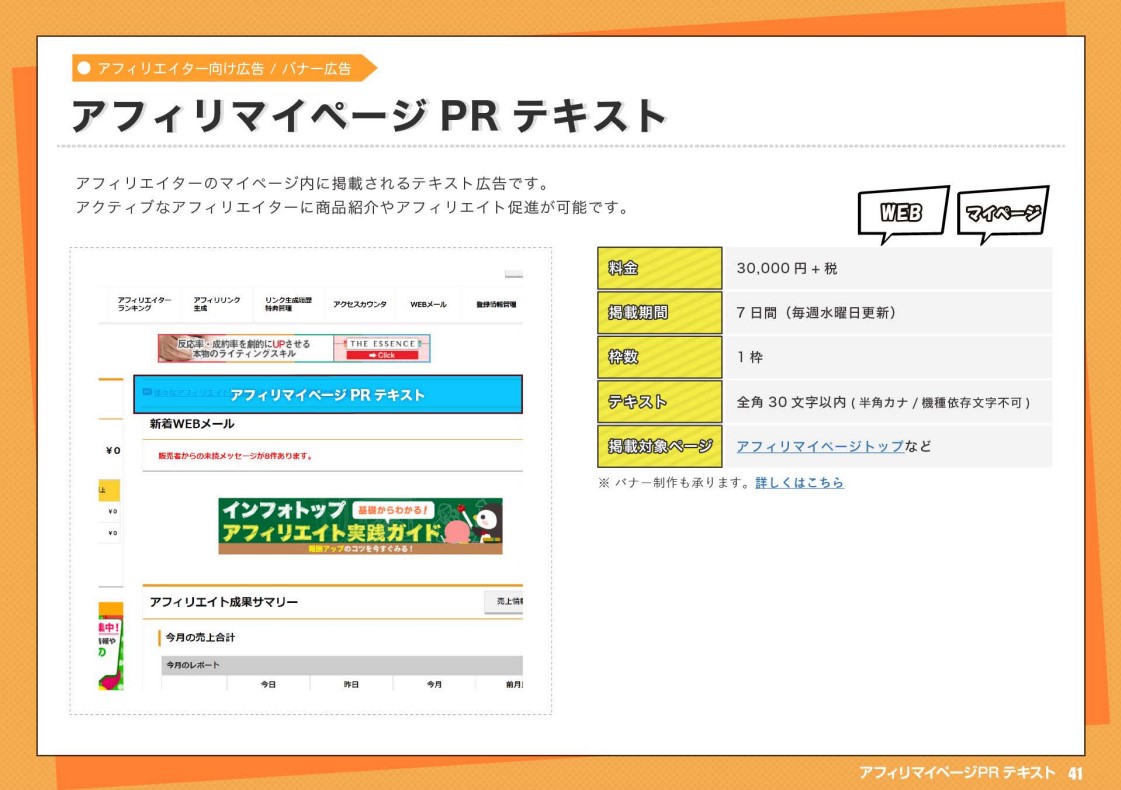The height and width of the screenshot is (790, 1121).
Task: Click the red unread message notice
Action: click(235, 456)
